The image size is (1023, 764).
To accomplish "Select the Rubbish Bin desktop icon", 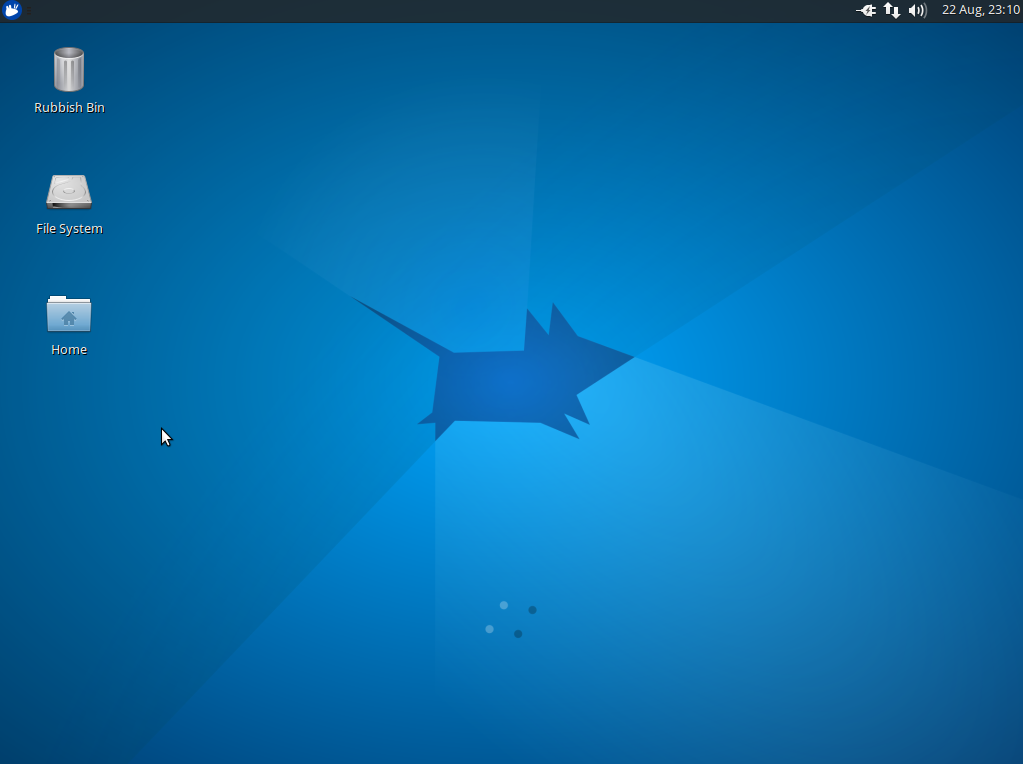I will pos(69,69).
